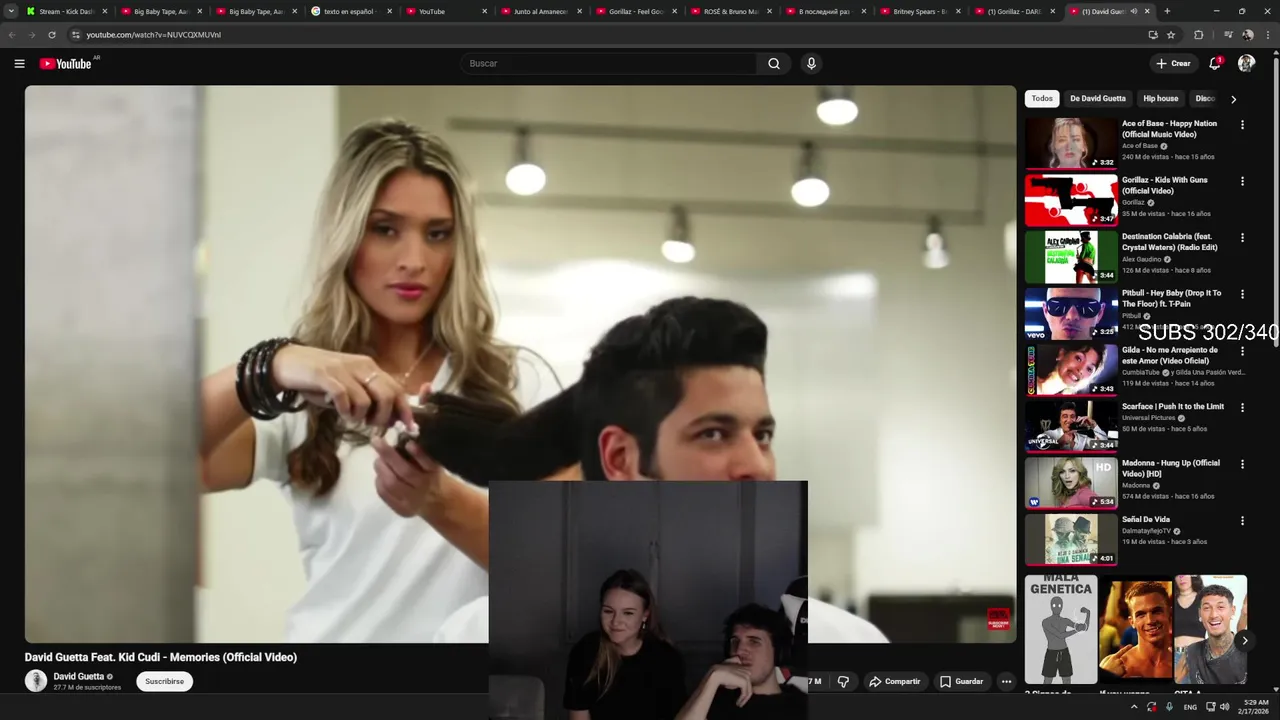Open options menu for Gorillaz Kids With Guns

(1242, 181)
